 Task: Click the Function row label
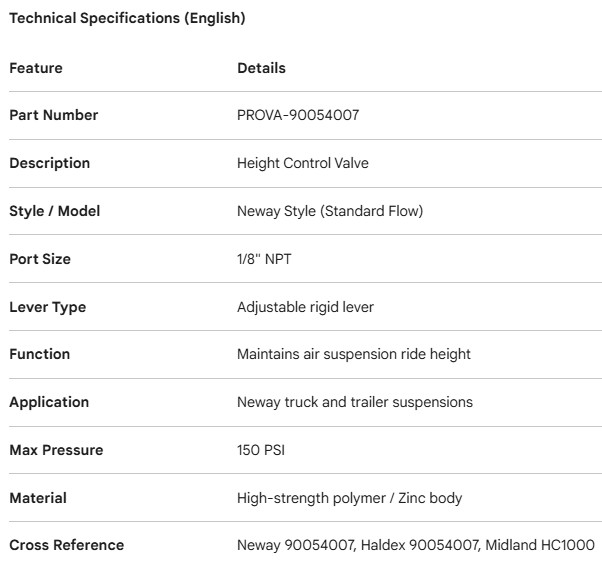40,354
